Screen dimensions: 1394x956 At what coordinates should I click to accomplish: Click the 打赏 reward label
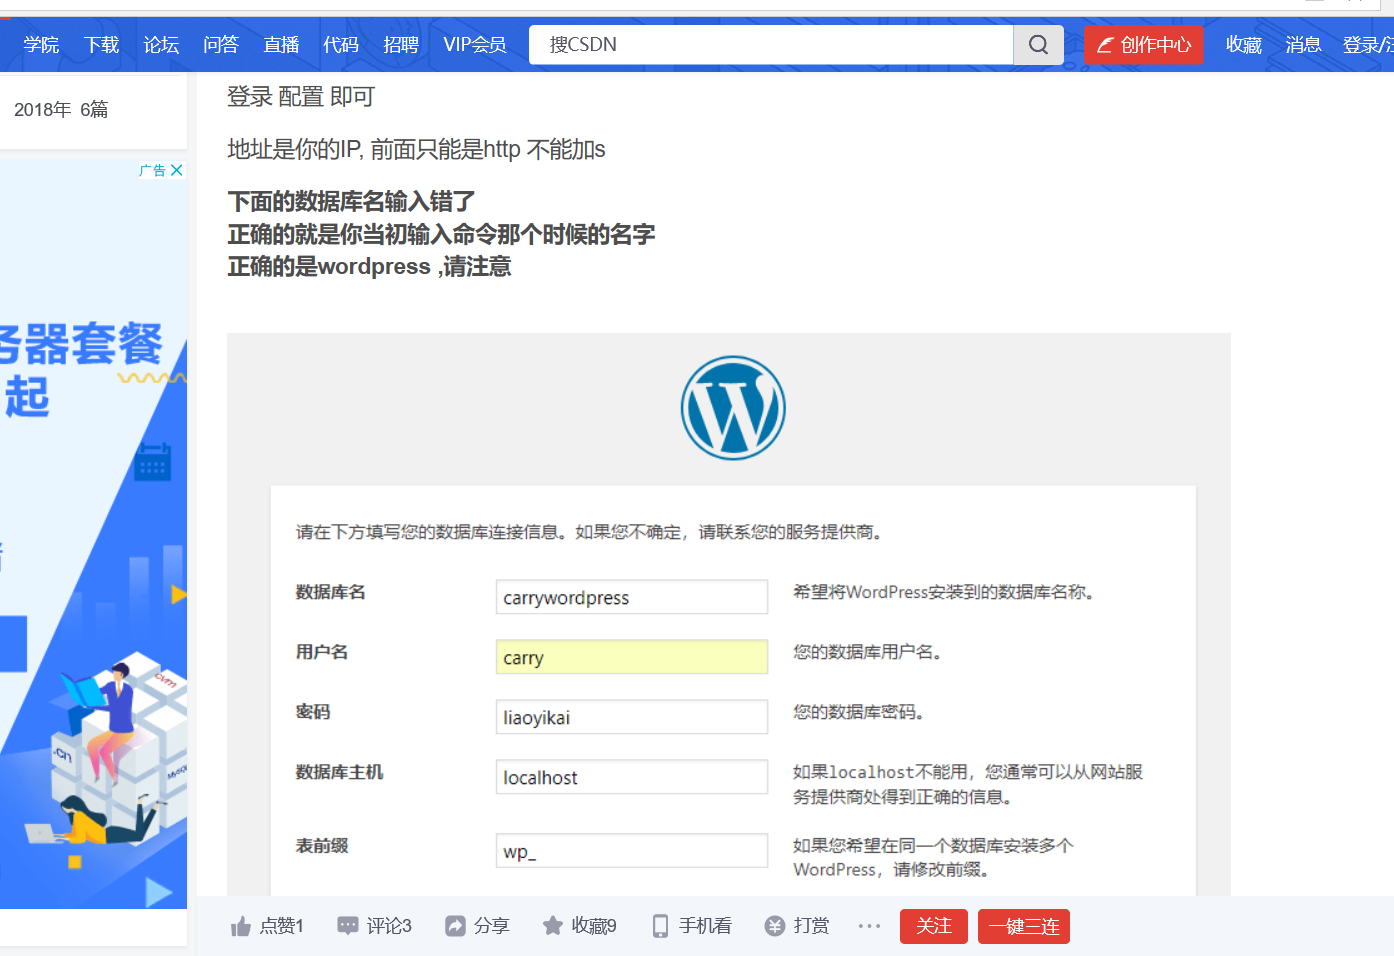[x=811, y=926]
